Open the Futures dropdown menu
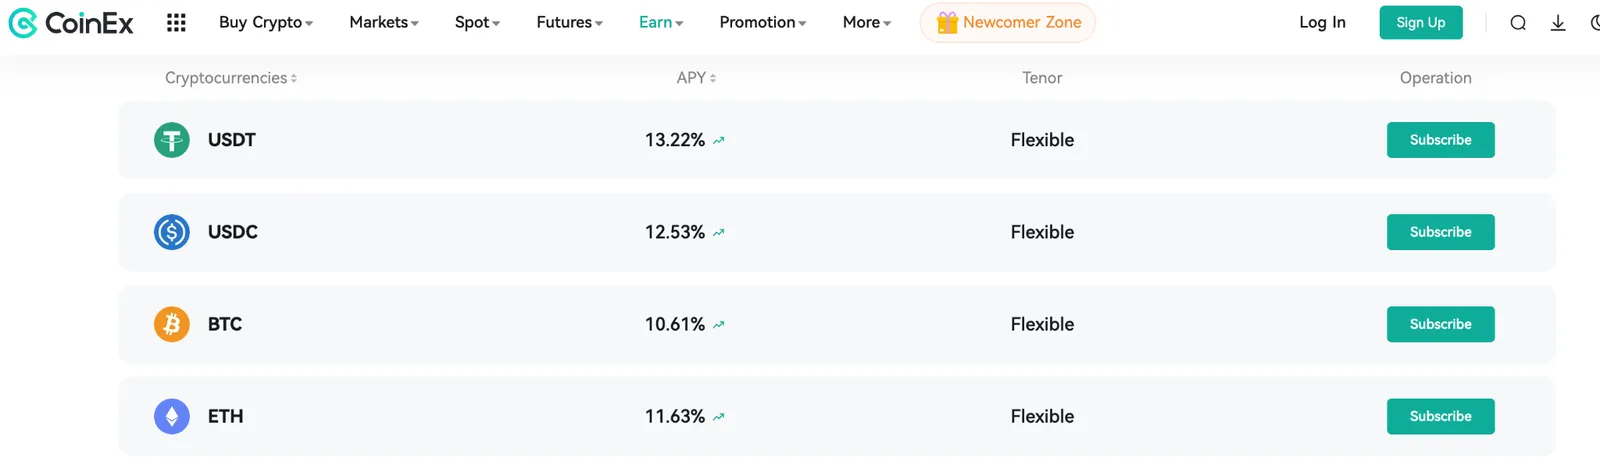The width and height of the screenshot is (1600, 462). click(569, 22)
